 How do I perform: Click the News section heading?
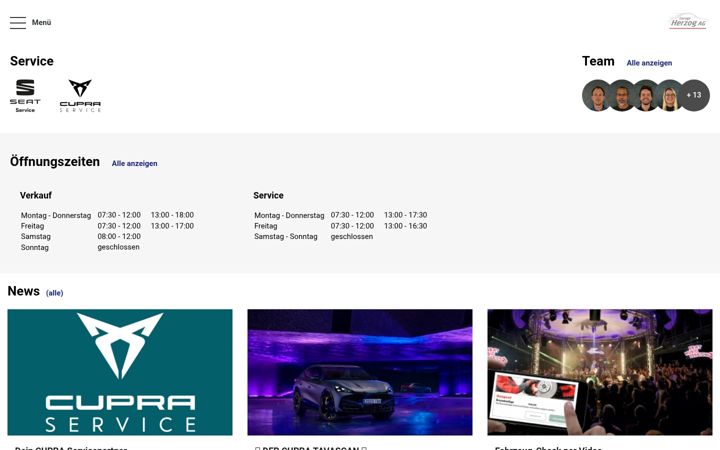pyautogui.click(x=23, y=291)
